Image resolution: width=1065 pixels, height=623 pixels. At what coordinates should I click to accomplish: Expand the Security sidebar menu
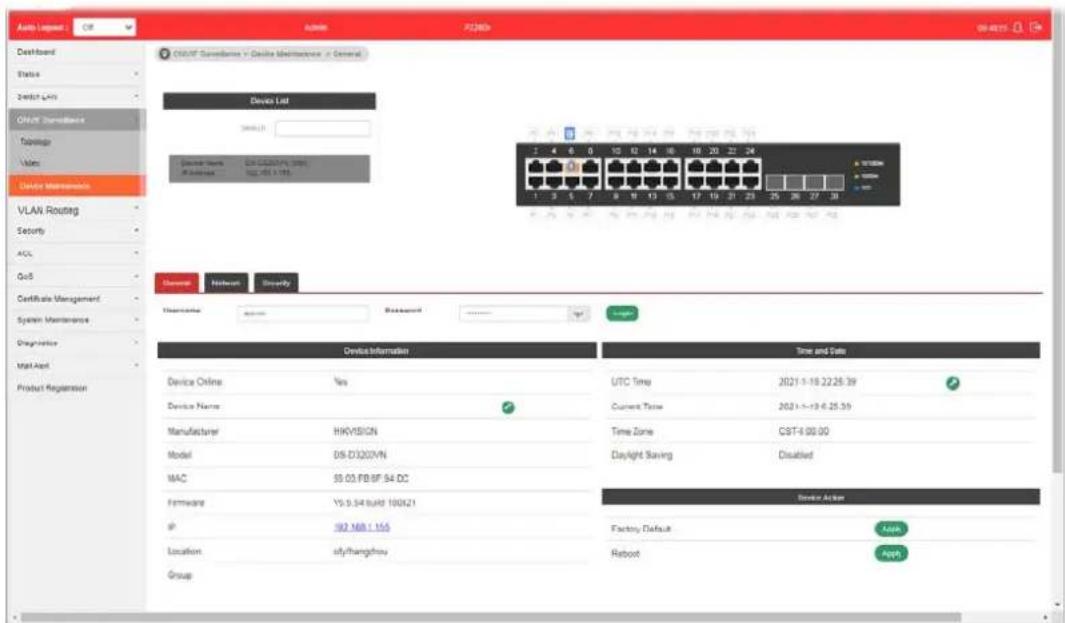coord(76,231)
